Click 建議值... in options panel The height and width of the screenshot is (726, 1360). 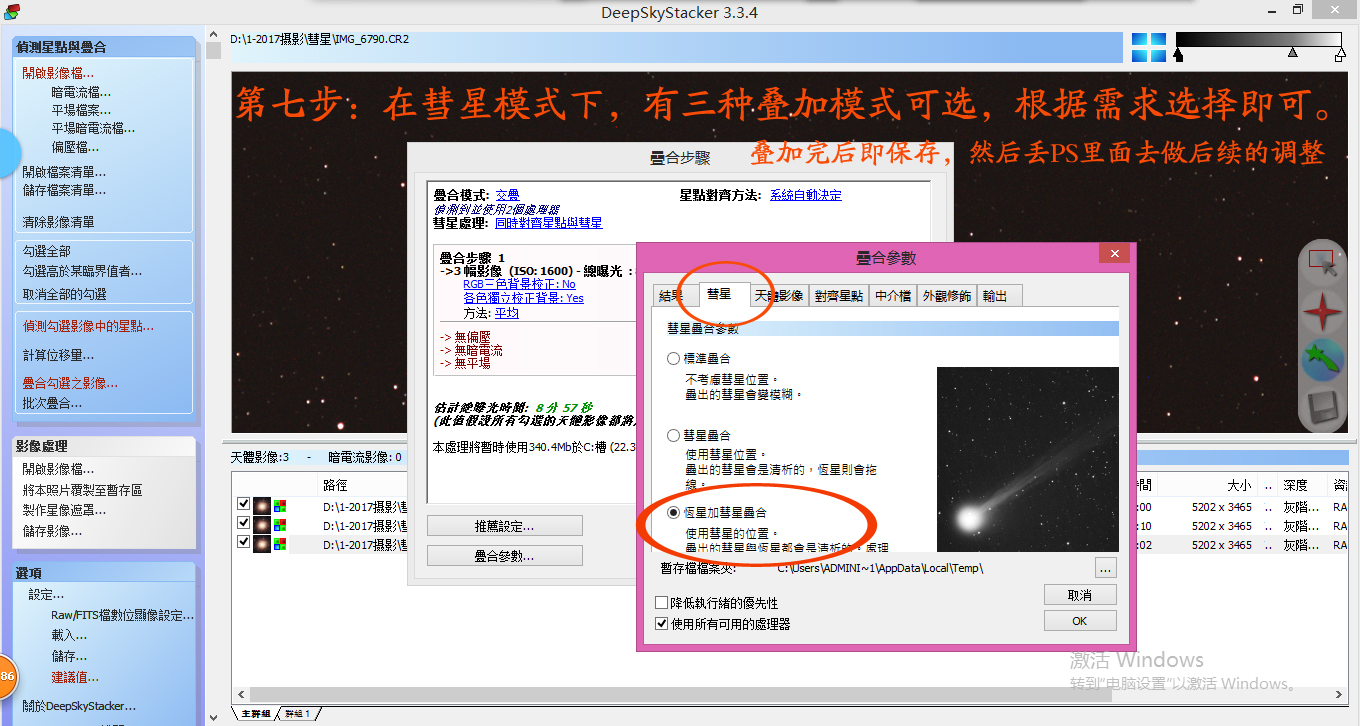pyautogui.click(x=75, y=677)
